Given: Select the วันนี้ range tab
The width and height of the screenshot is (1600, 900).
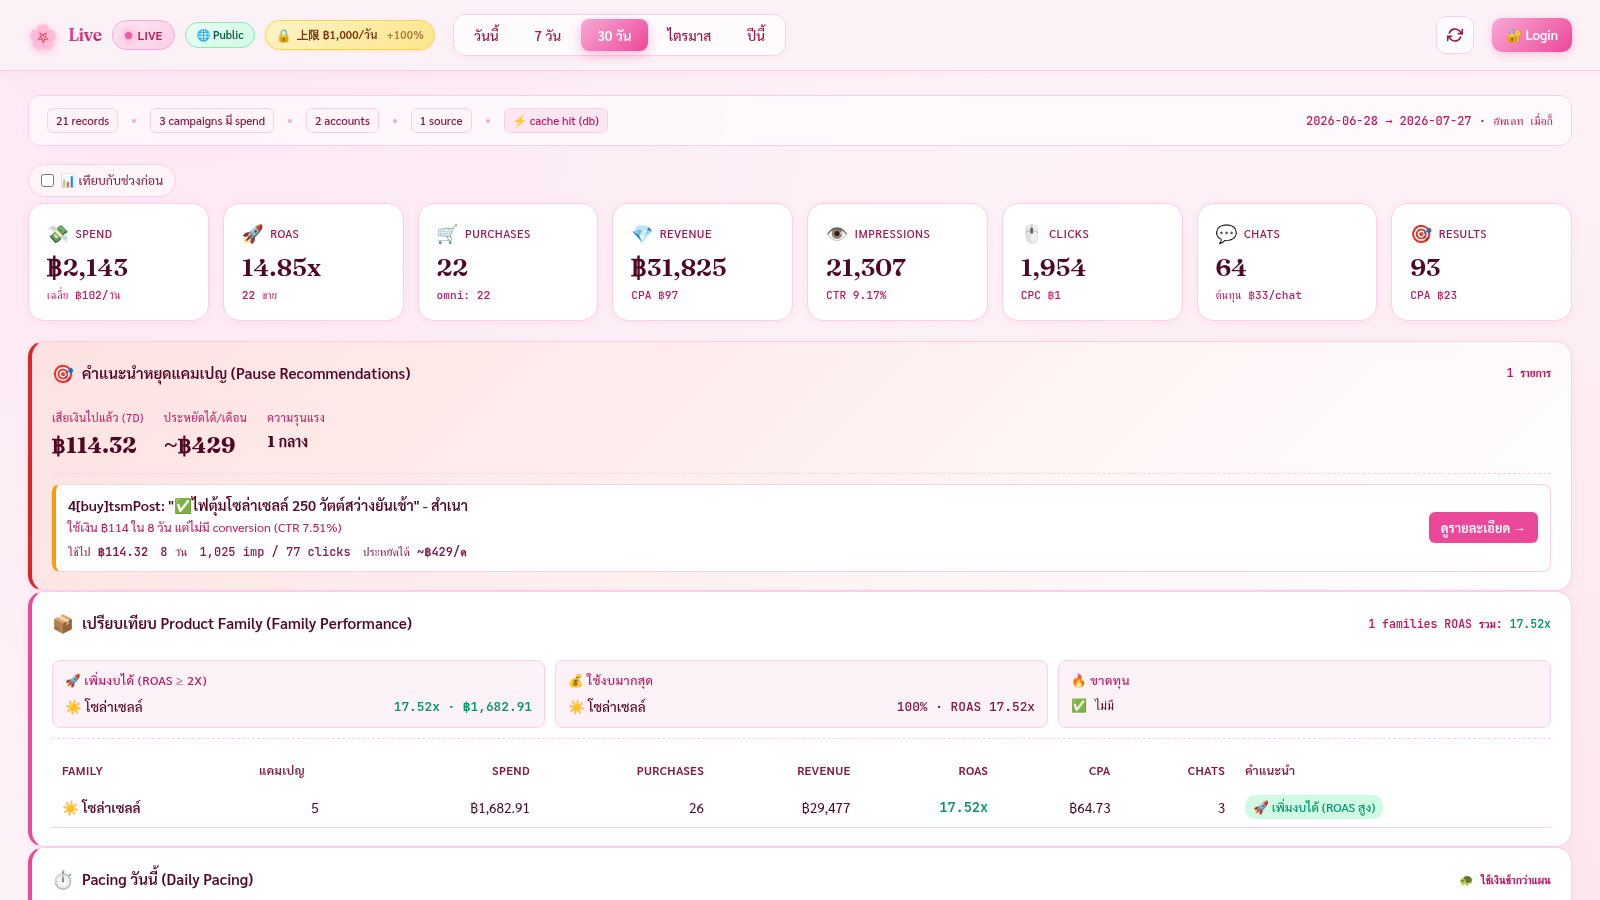Looking at the screenshot, I should click(x=486, y=35).
